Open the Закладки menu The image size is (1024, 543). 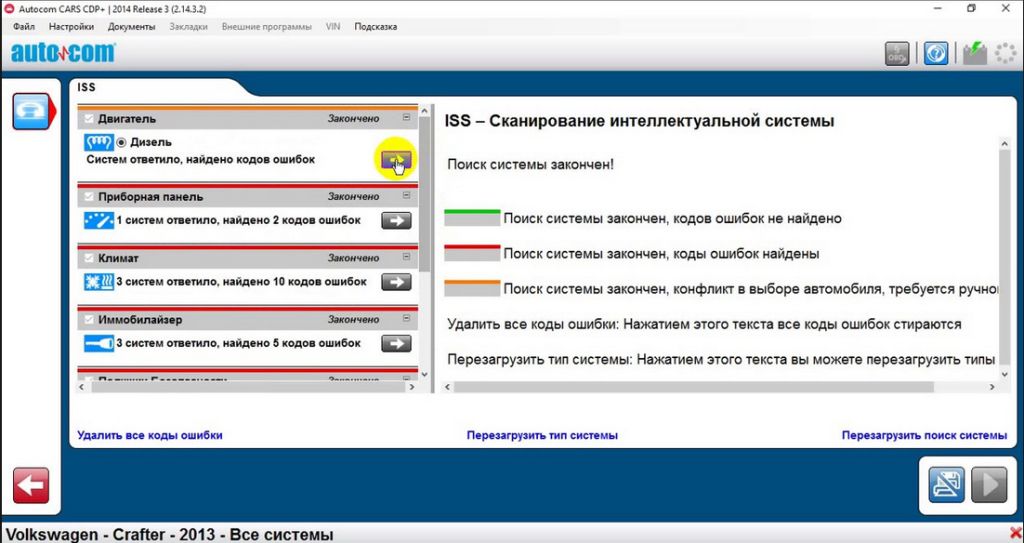188,27
